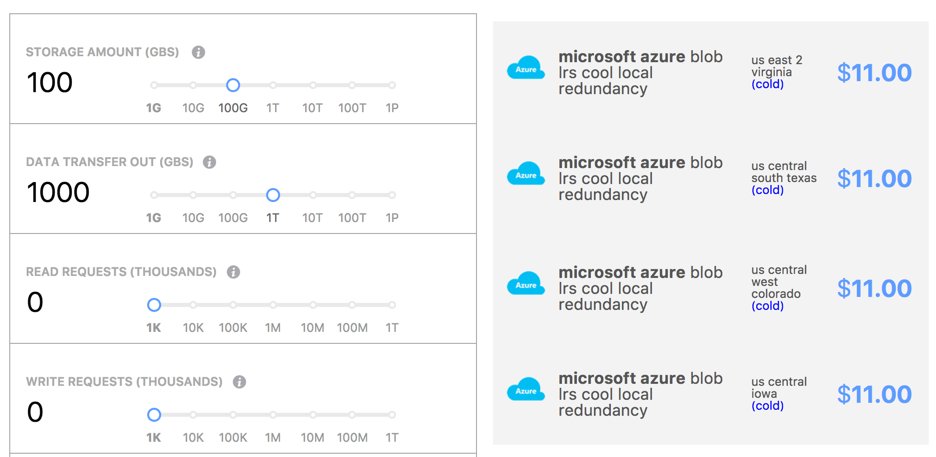Click Storage Amount slider handle at 100G

click(x=233, y=85)
